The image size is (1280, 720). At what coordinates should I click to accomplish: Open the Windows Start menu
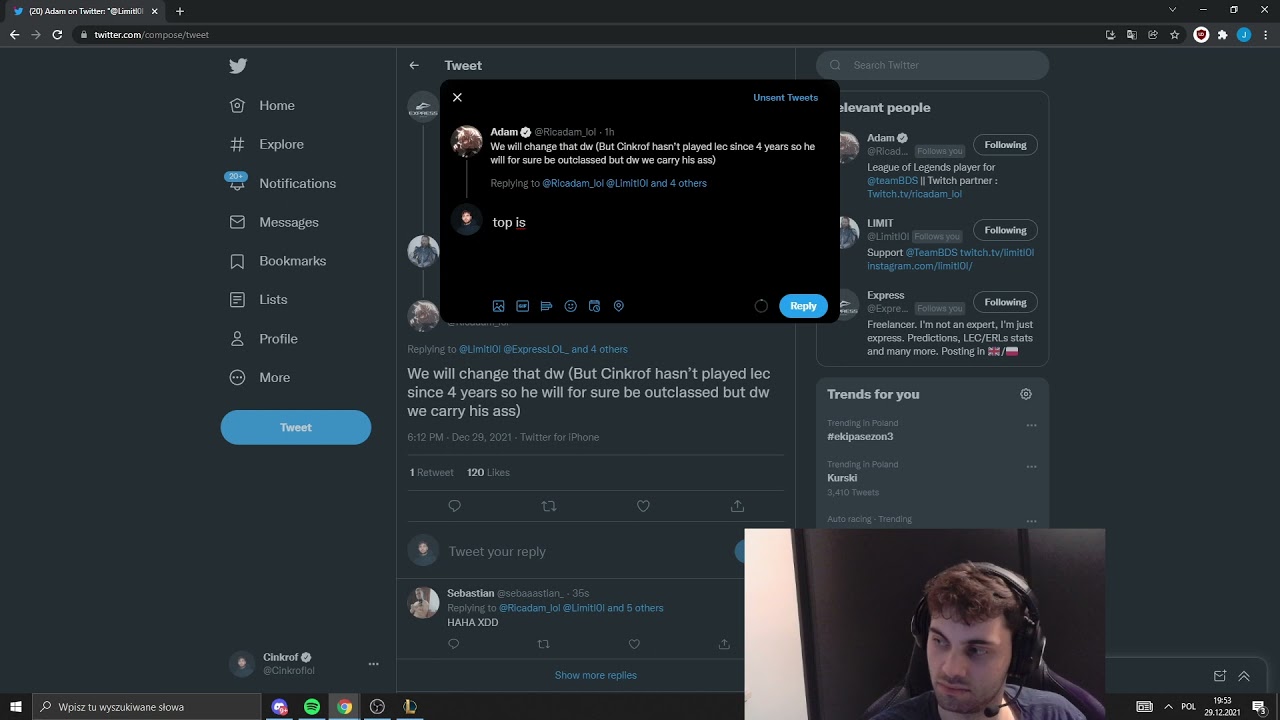(16, 707)
